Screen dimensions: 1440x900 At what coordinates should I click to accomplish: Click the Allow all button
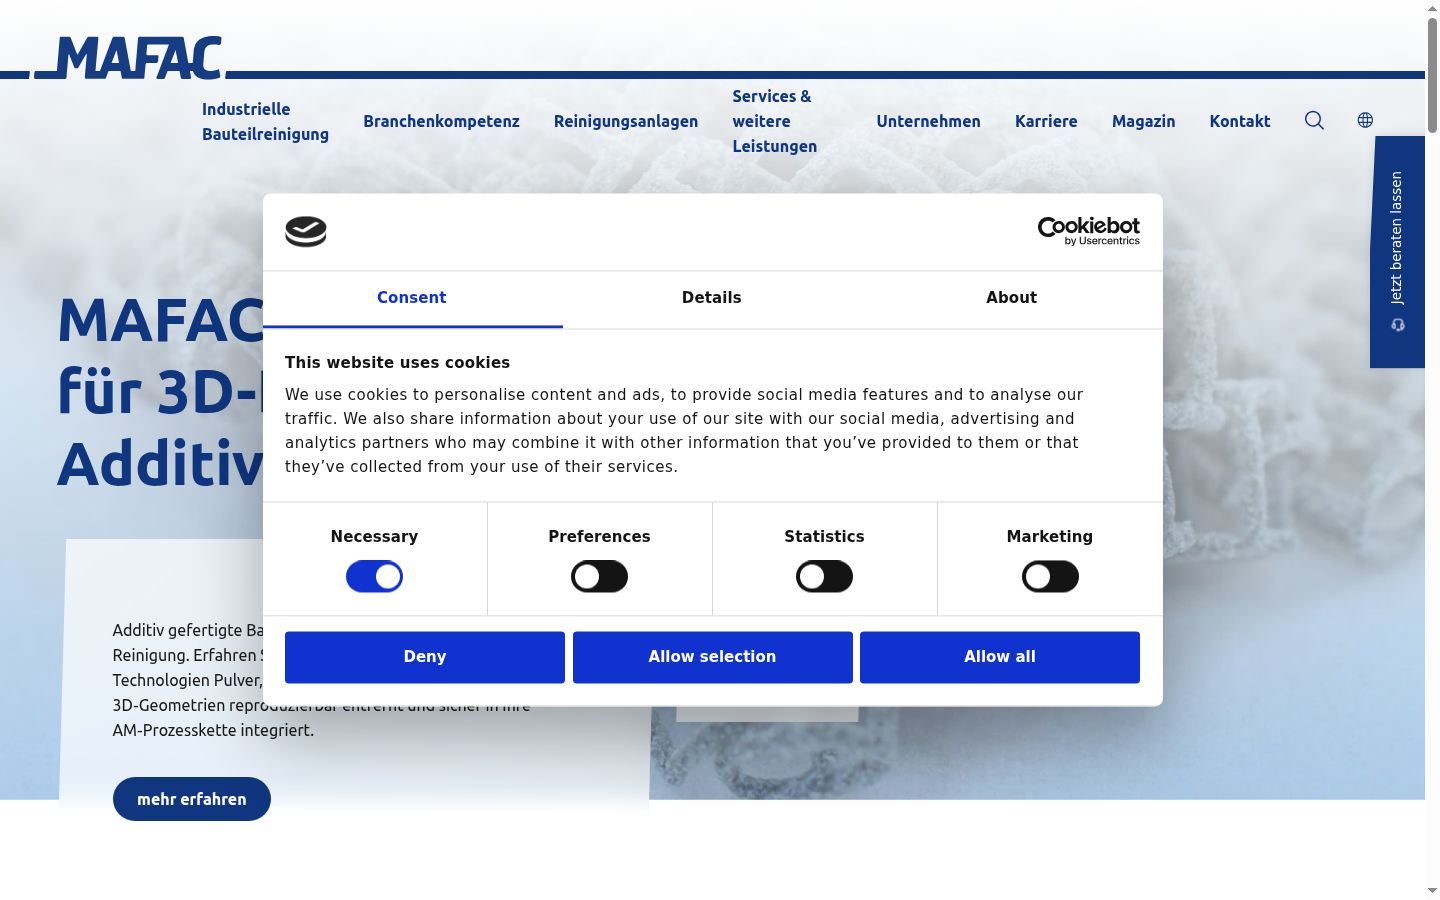[x=1000, y=657]
